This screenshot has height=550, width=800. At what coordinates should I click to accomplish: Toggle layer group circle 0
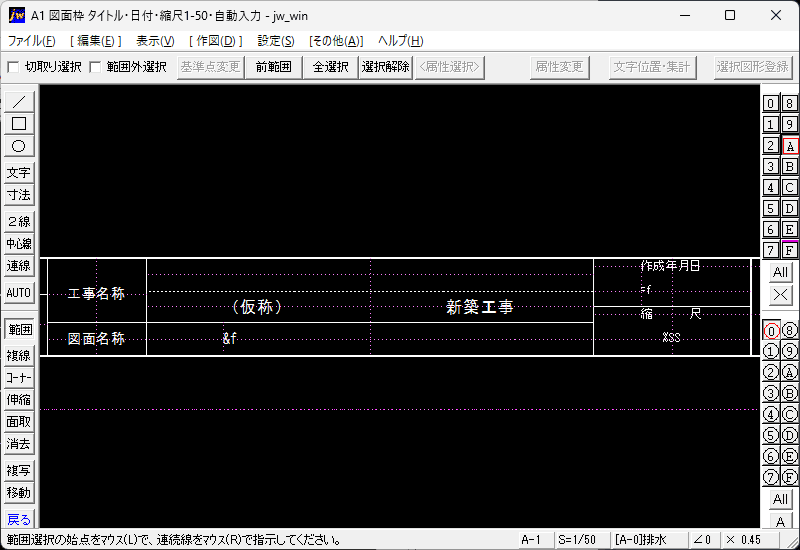pyautogui.click(x=771, y=331)
